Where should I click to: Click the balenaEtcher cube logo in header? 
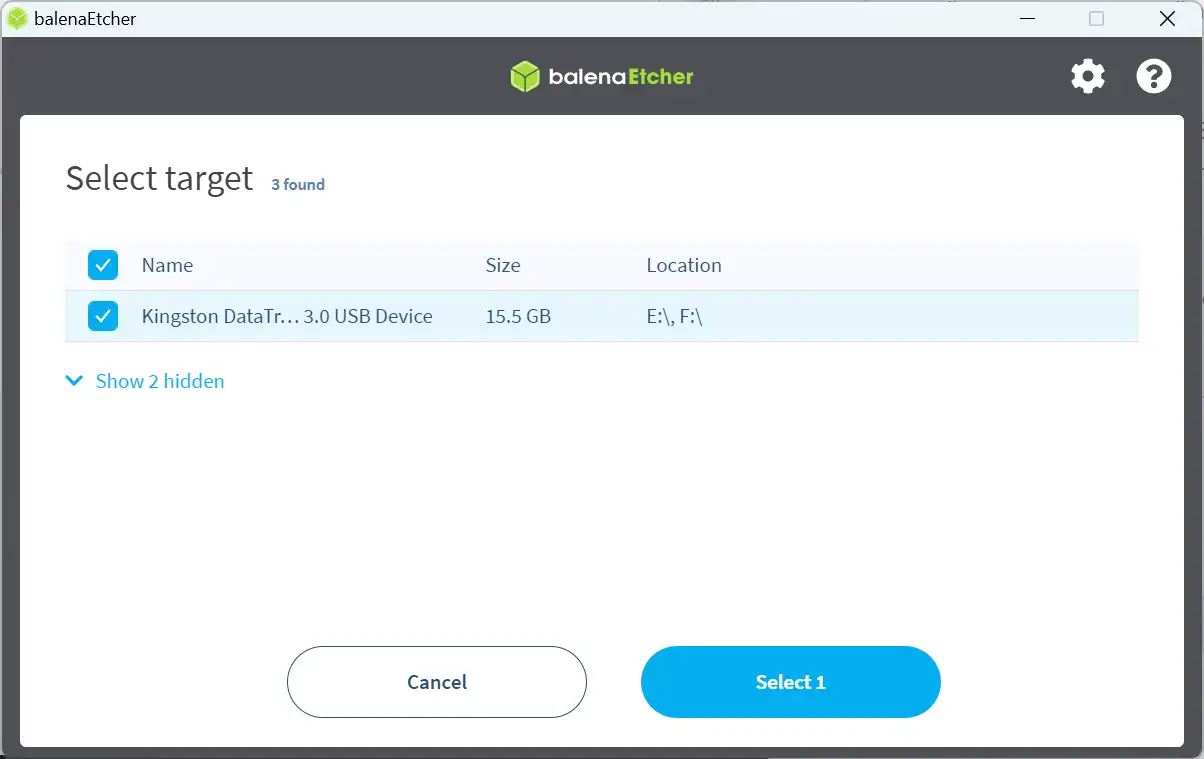524,75
